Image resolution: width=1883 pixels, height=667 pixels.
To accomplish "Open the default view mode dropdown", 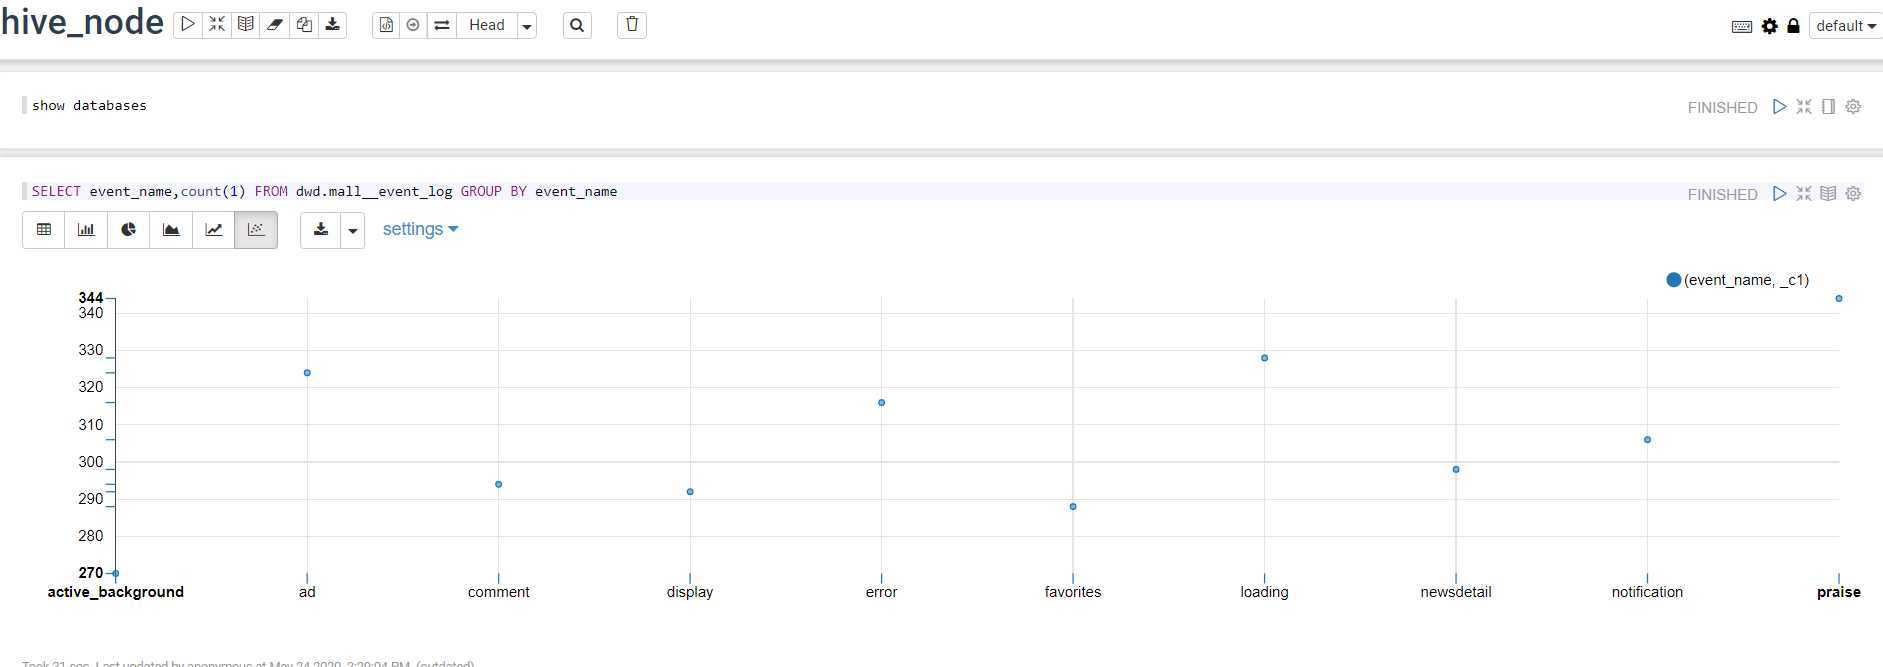I will pos(1846,26).
